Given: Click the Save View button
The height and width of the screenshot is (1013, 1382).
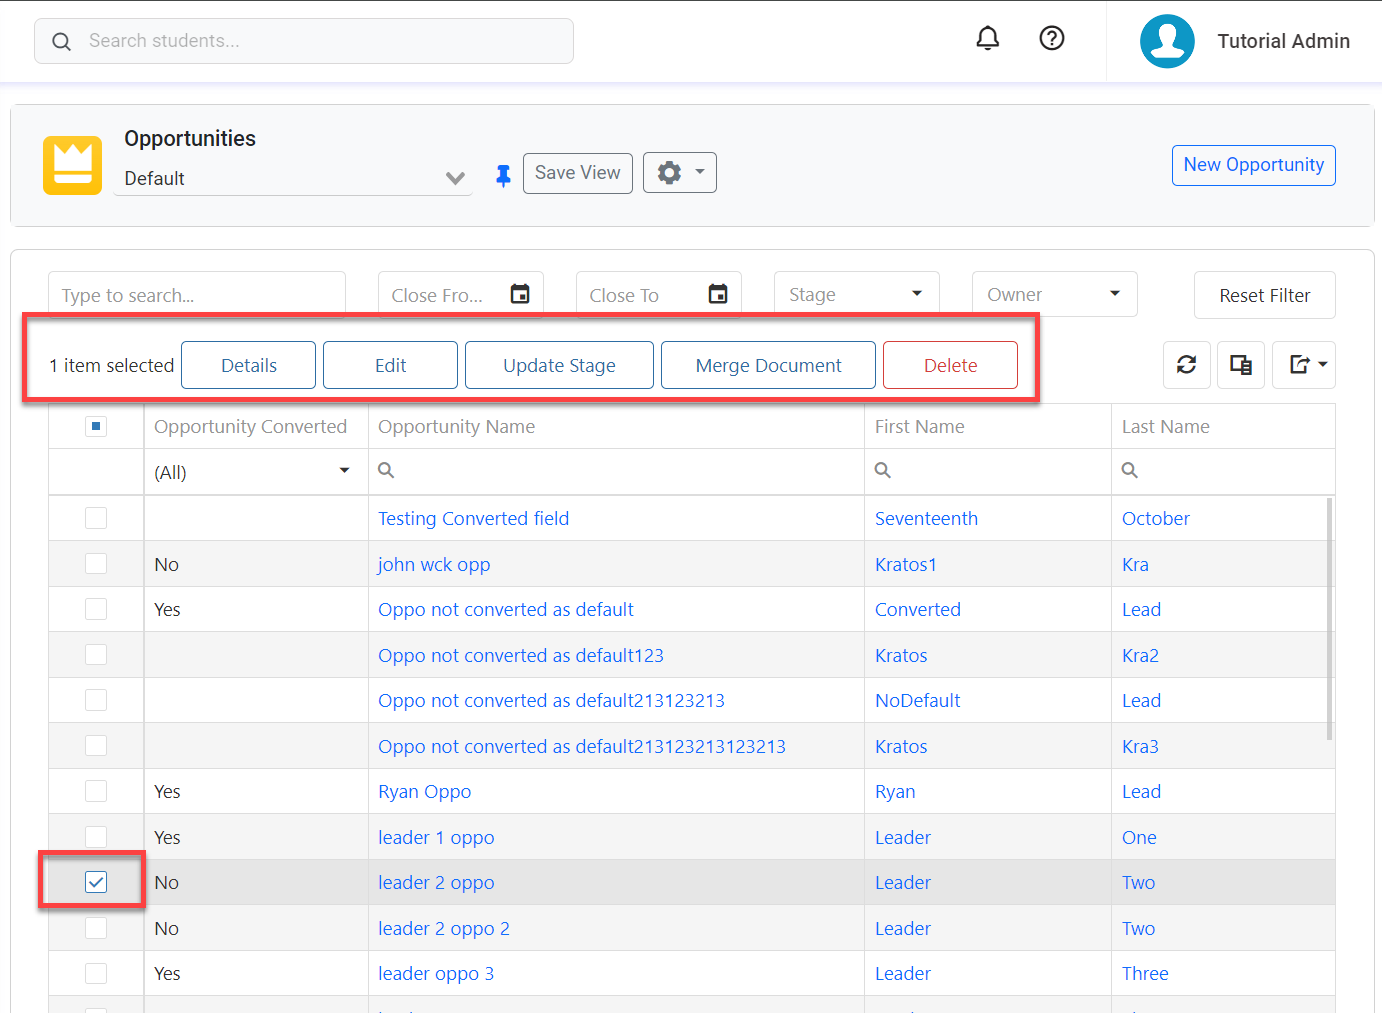Looking at the screenshot, I should (x=578, y=173).
